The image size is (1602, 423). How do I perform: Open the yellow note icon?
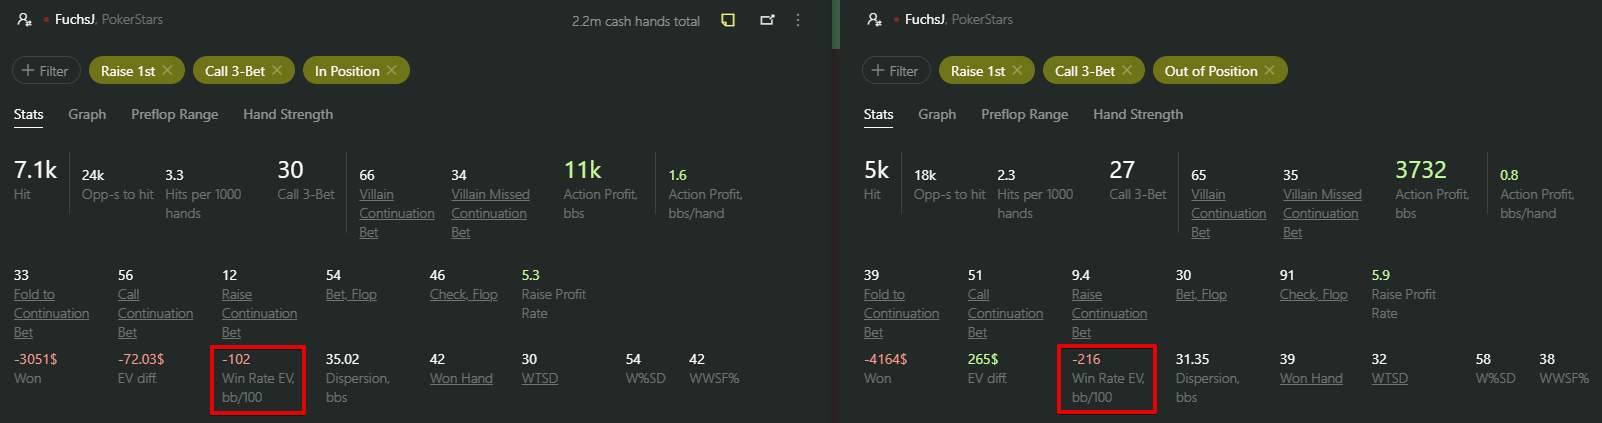pos(728,20)
